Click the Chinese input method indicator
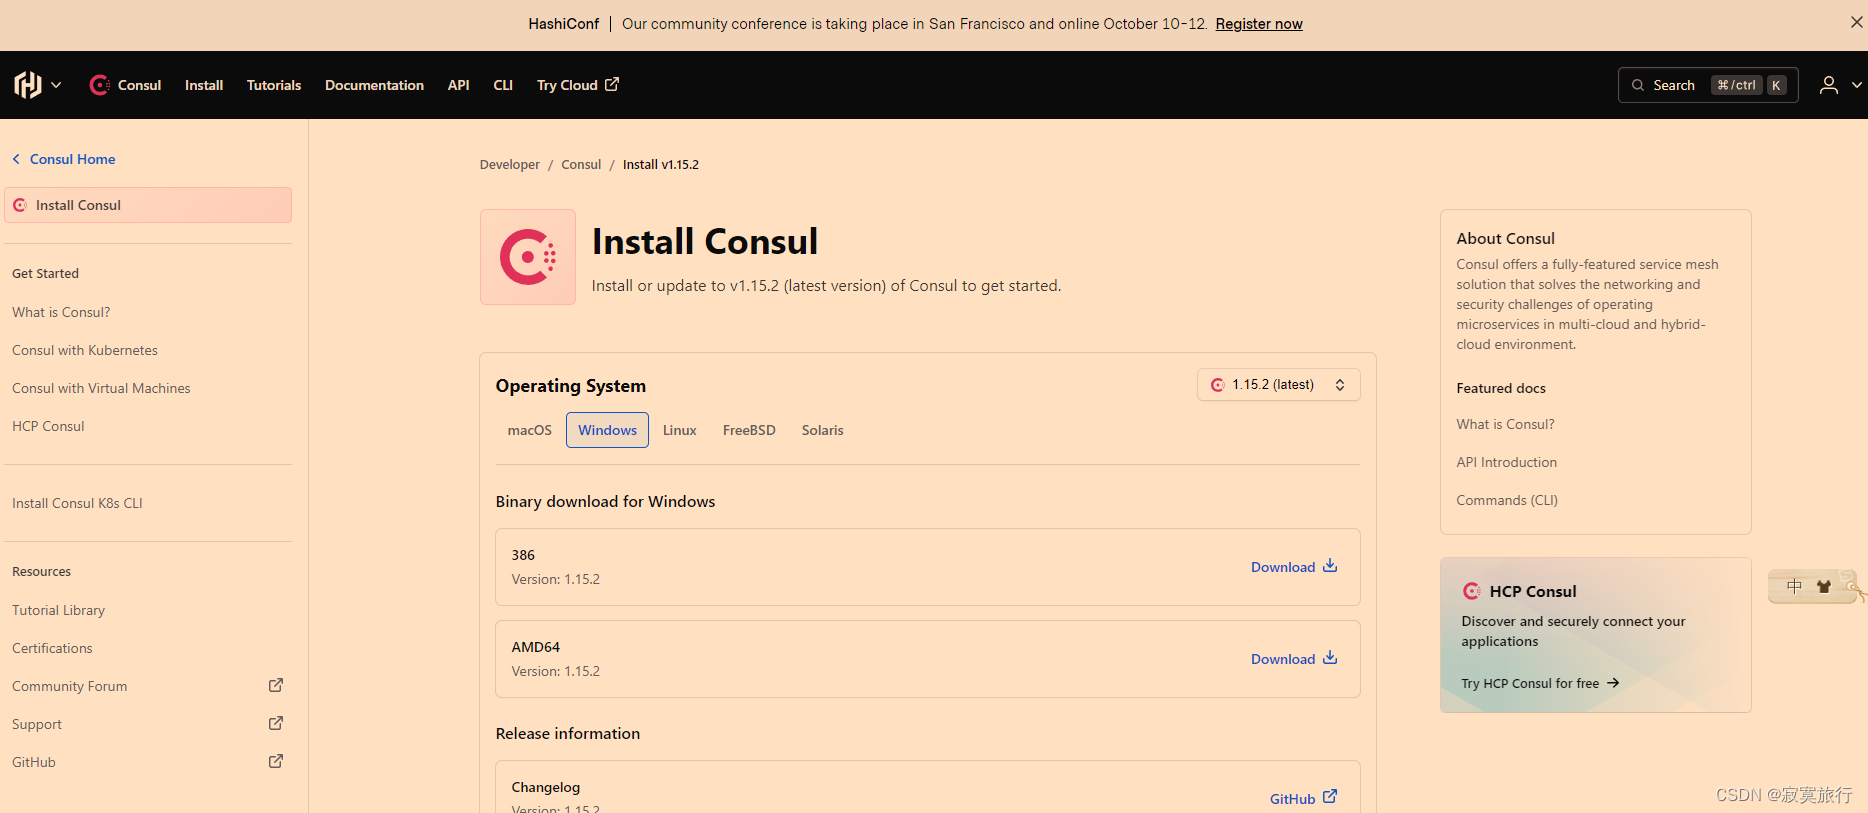Viewport: 1868px width, 813px height. point(1794,587)
